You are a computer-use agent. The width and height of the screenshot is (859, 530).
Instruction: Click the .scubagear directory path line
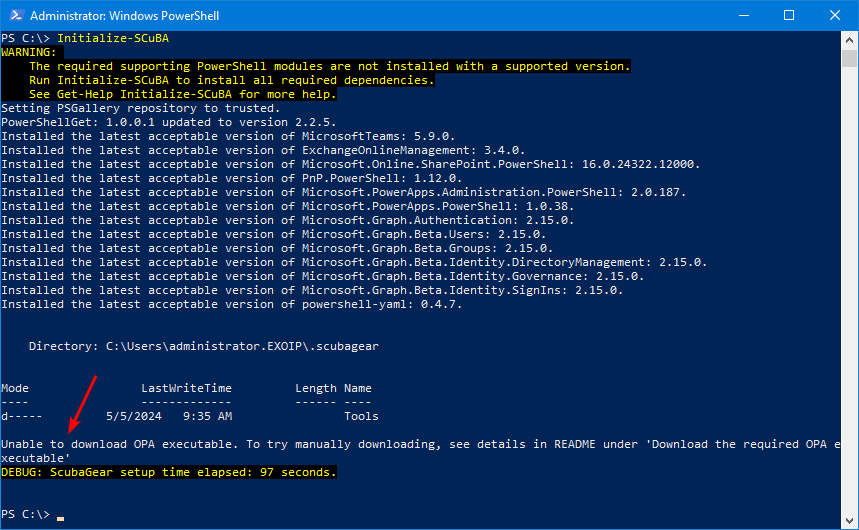click(203, 345)
